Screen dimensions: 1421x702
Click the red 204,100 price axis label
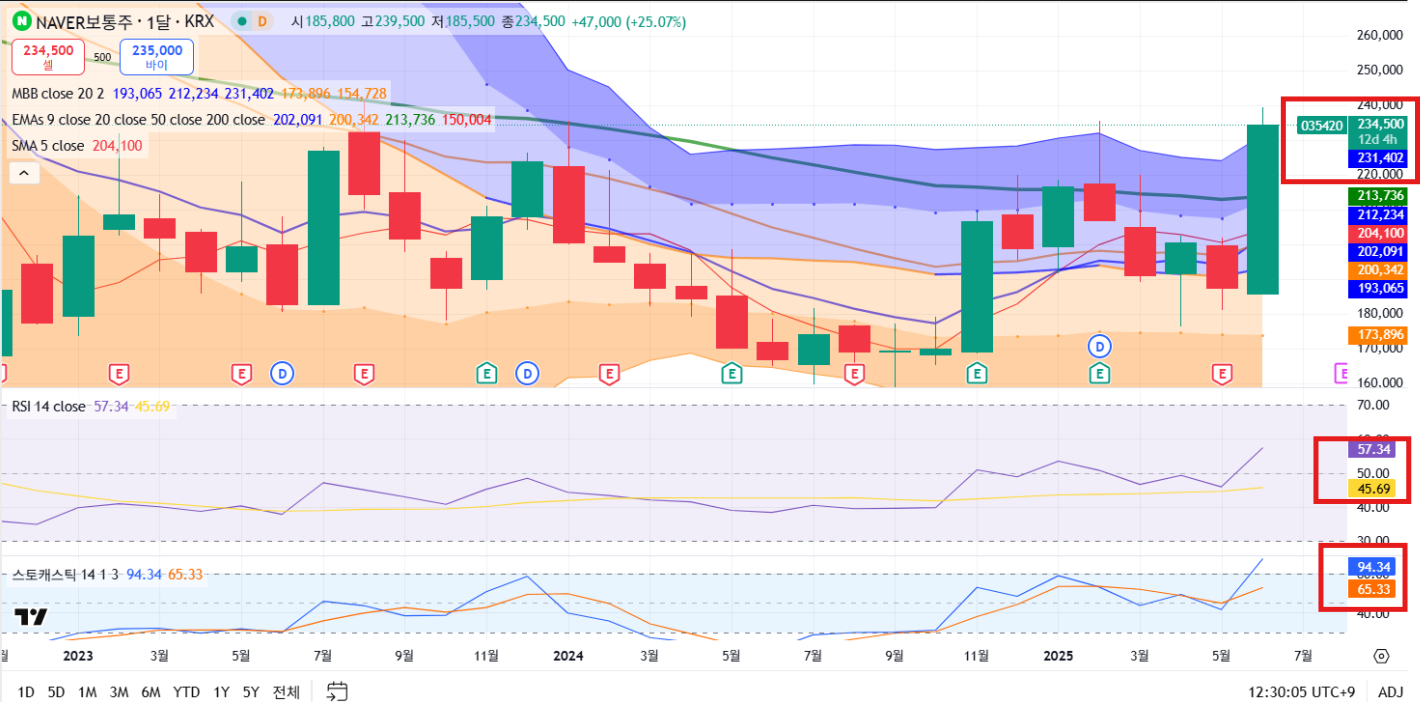coord(1378,233)
